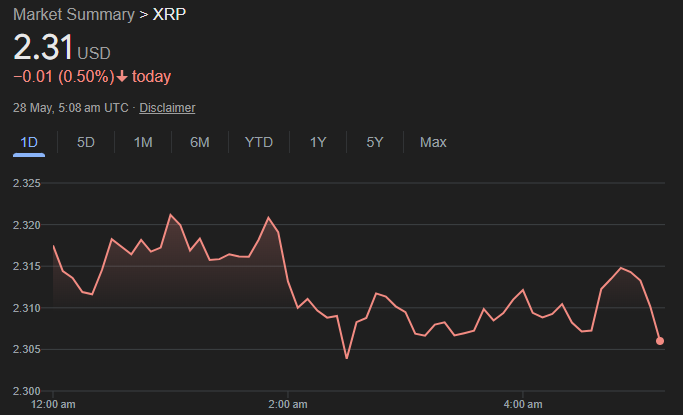683x415 pixels.
Task: Click the 4:00 am time label
Action: 522,404
